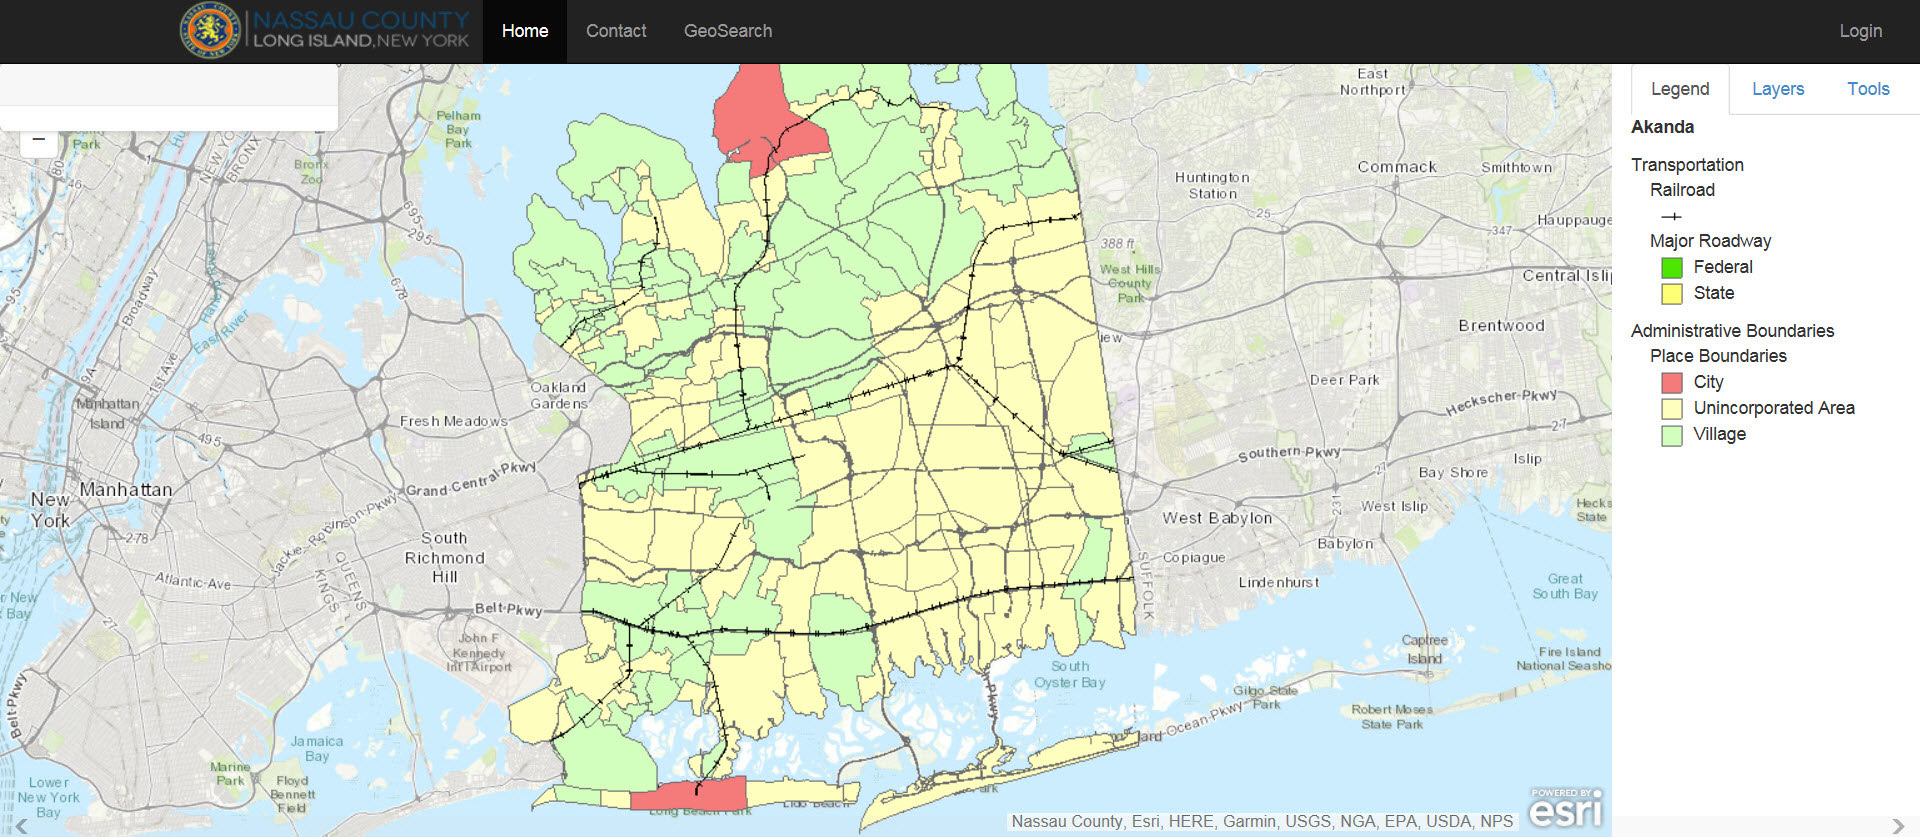Viewport: 1920px width, 837px height.
Task: Switch to the Layers tab
Action: 1777,89
